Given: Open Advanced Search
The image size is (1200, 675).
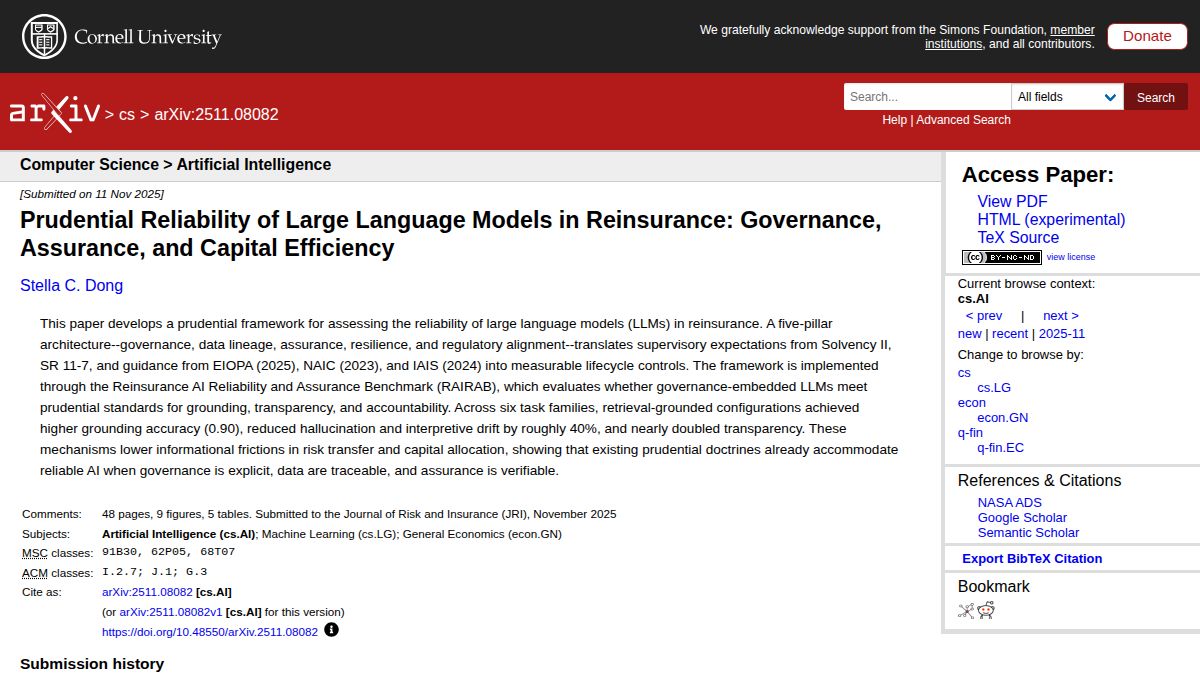Looking at the screenshot, I should (963, 119).
